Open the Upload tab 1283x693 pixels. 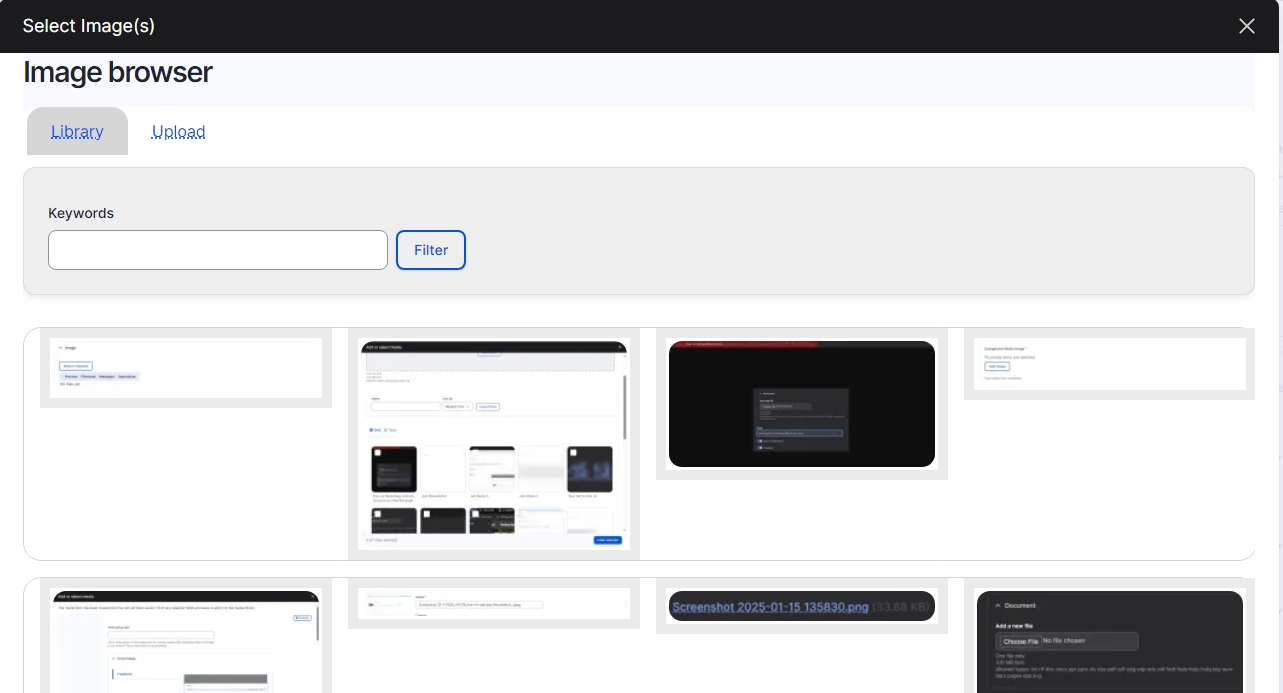(x=179, y=131)
